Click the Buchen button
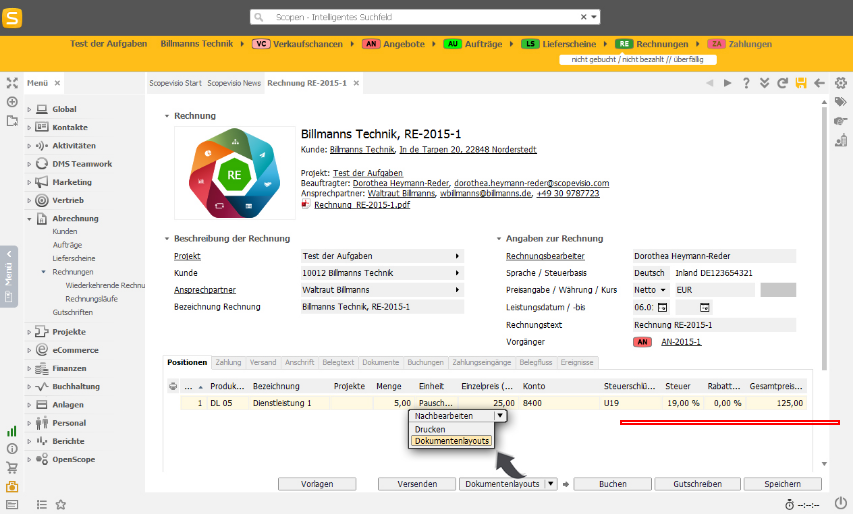The width and height of the screenshot is (853, 514). tap(613, 484)
